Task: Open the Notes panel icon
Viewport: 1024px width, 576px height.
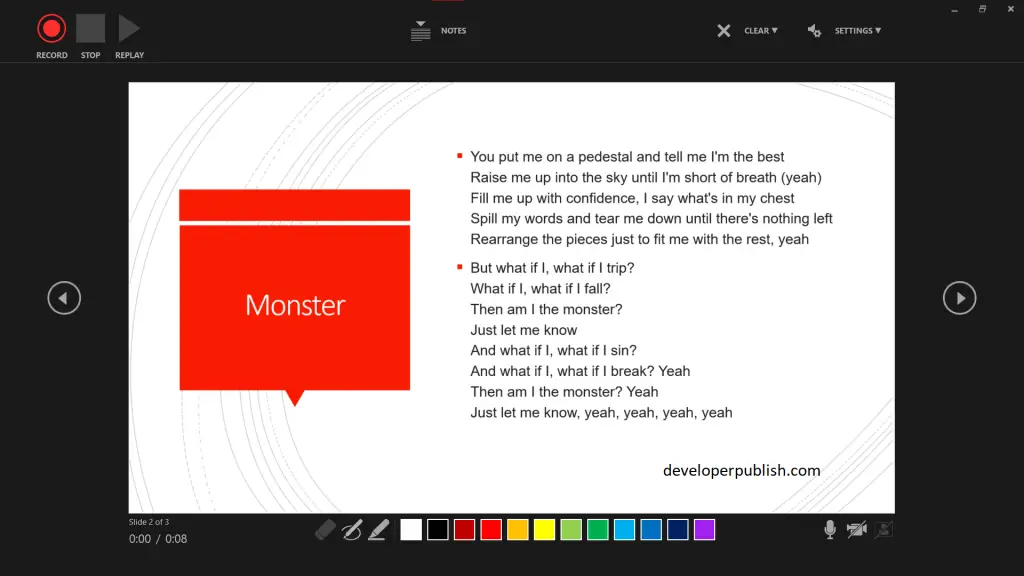Action: click(x=421, y=31)
